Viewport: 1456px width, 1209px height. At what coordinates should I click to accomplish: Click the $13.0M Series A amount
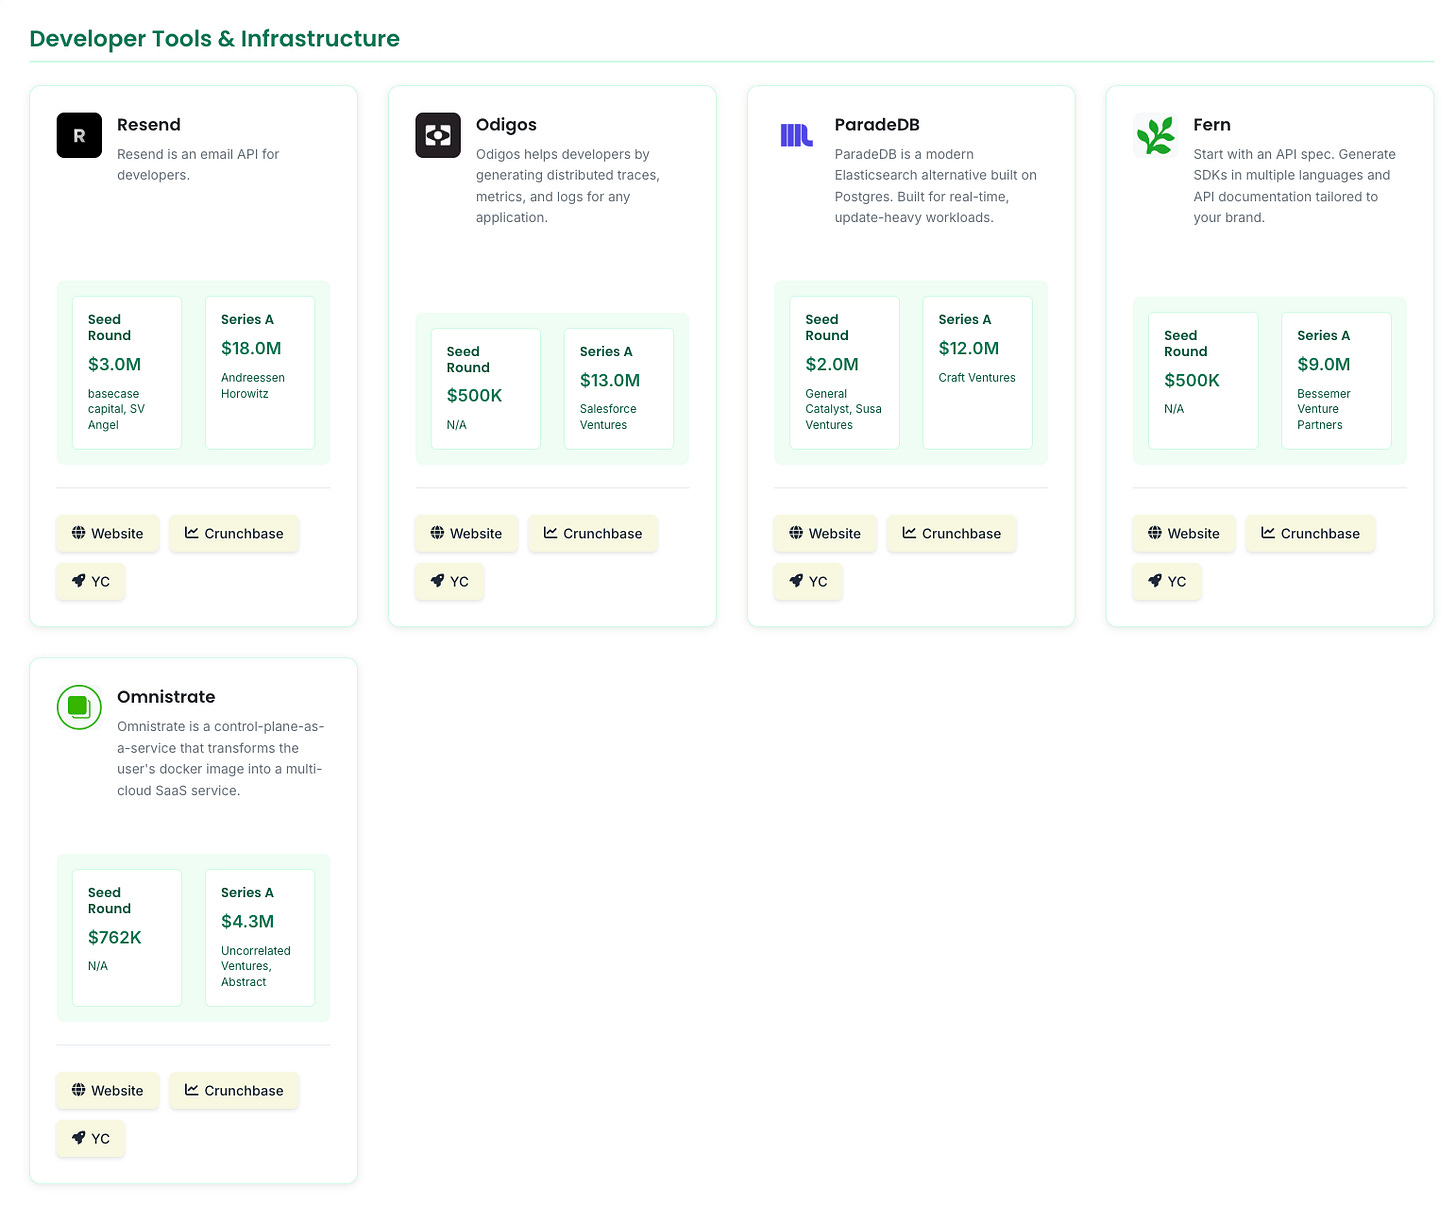[x=610, y=380]
